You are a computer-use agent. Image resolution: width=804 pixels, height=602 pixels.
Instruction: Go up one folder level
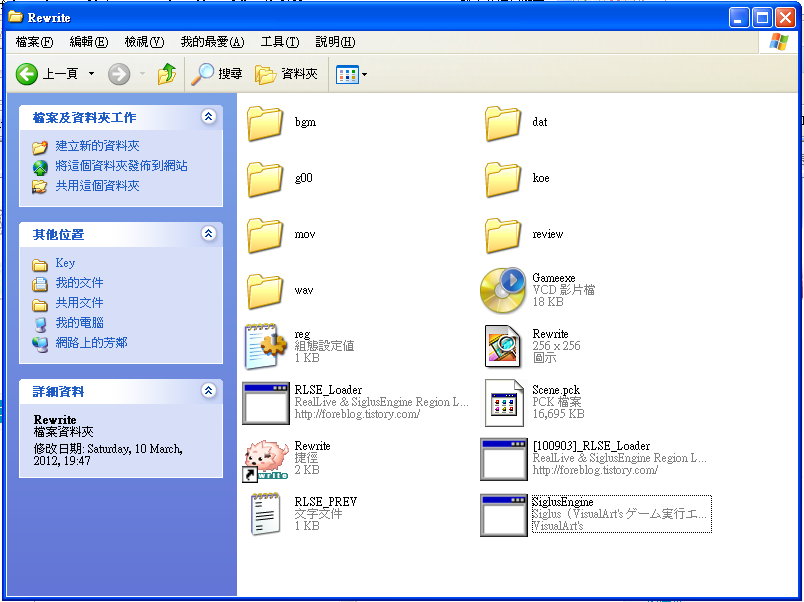167,74
